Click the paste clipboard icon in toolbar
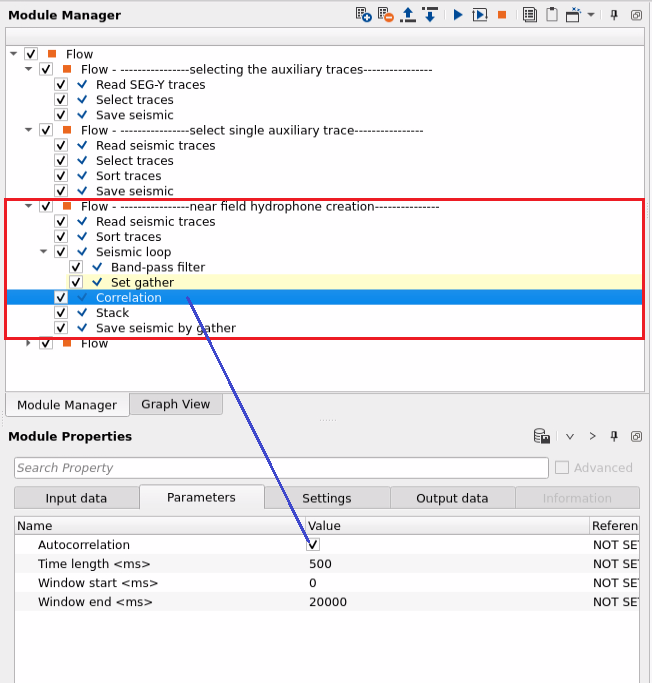The height and width of the screenshot is (683, 652). [x=552, y=15]
